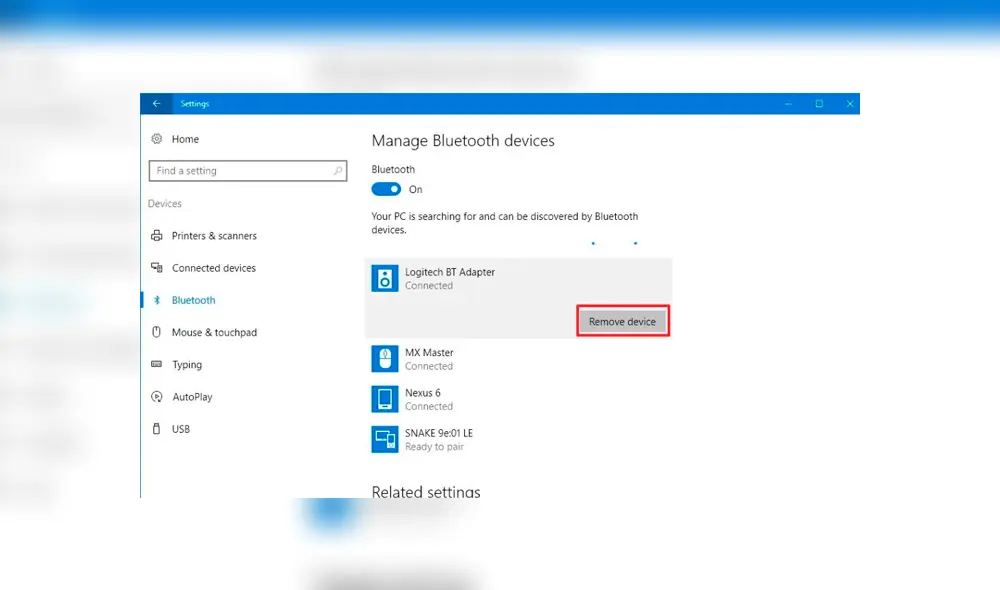
Task: Click the Find a setting search field
Action: pos(240,171)
